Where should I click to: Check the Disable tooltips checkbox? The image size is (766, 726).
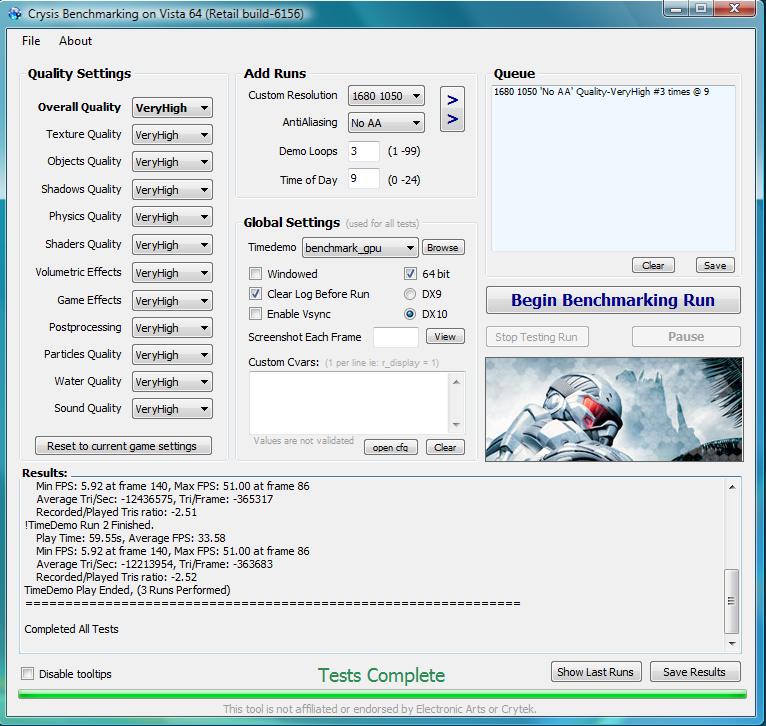[27, 674]
